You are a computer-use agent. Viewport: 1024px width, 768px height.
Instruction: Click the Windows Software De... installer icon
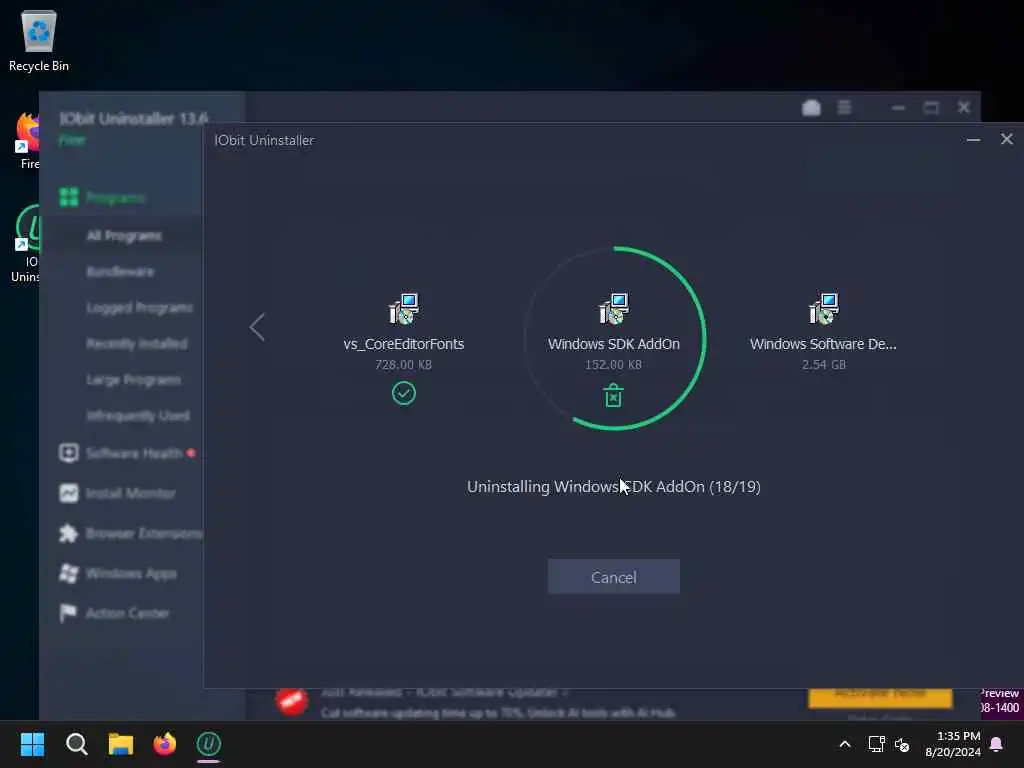[824, 308]
